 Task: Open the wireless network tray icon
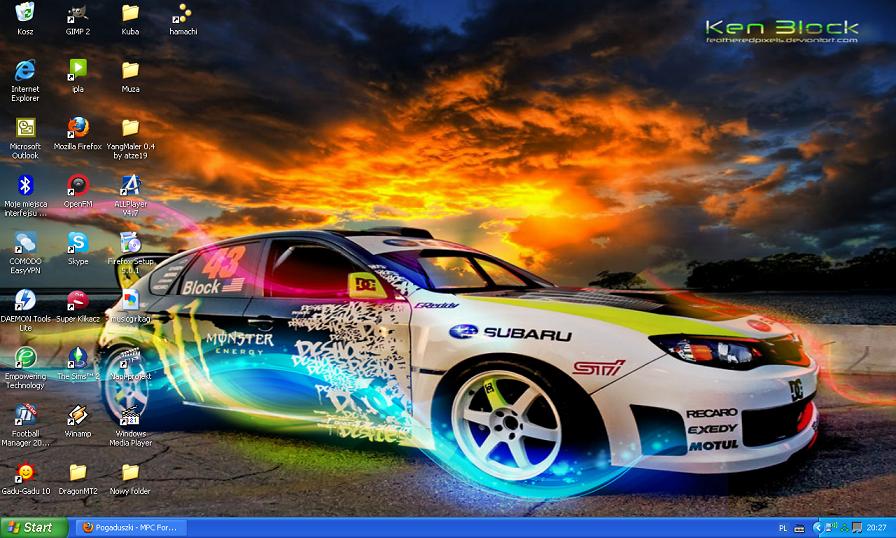click(831, 528)
